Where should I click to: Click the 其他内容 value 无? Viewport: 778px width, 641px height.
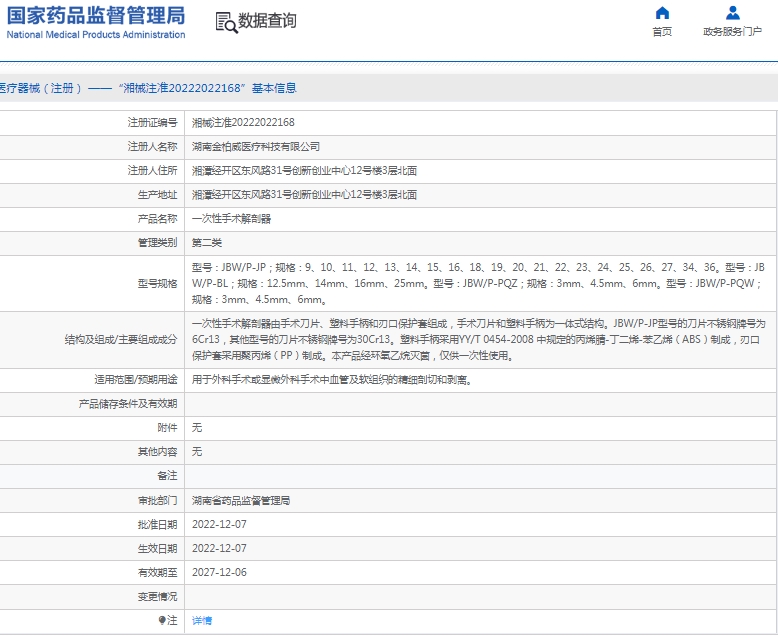click(x=197, y=451)
